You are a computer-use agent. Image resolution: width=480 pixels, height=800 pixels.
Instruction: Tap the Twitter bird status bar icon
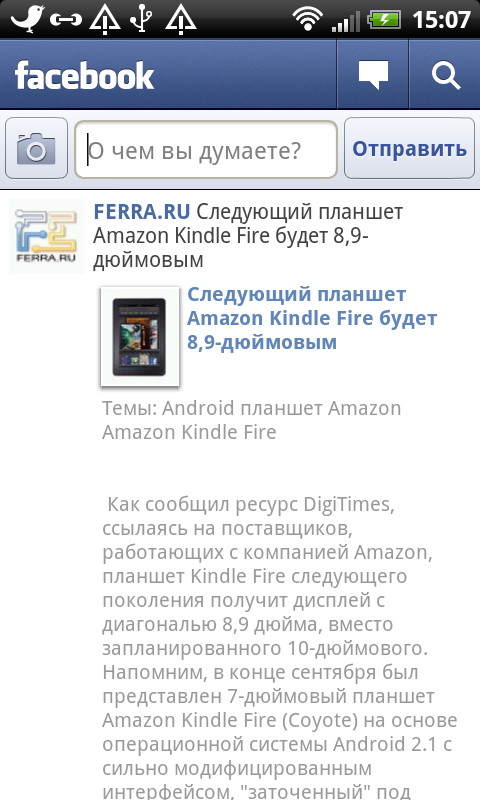click(x=28, y=18)
